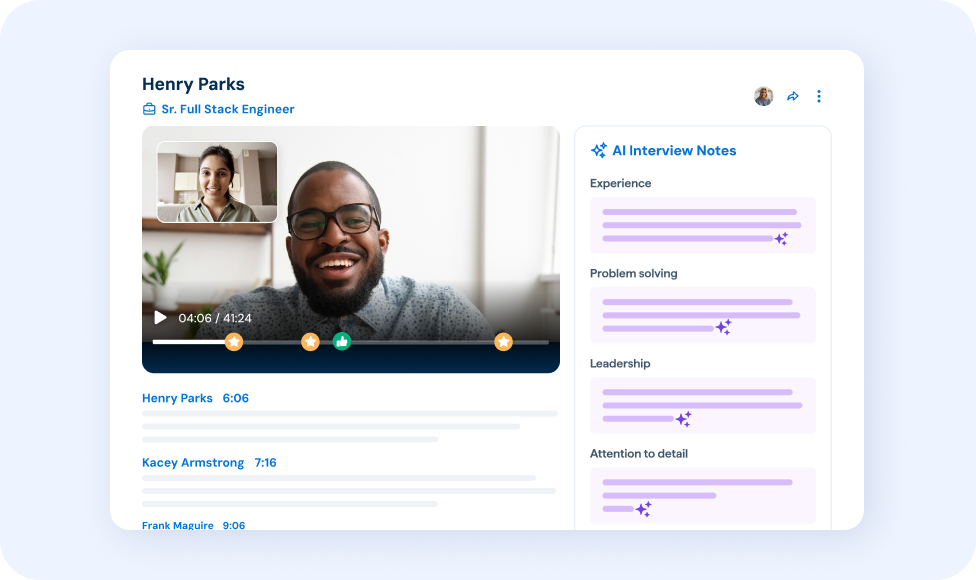Click sparkle icon in Attention to detail note
This screenshot has width=976, height=580.
pos(643,509)
